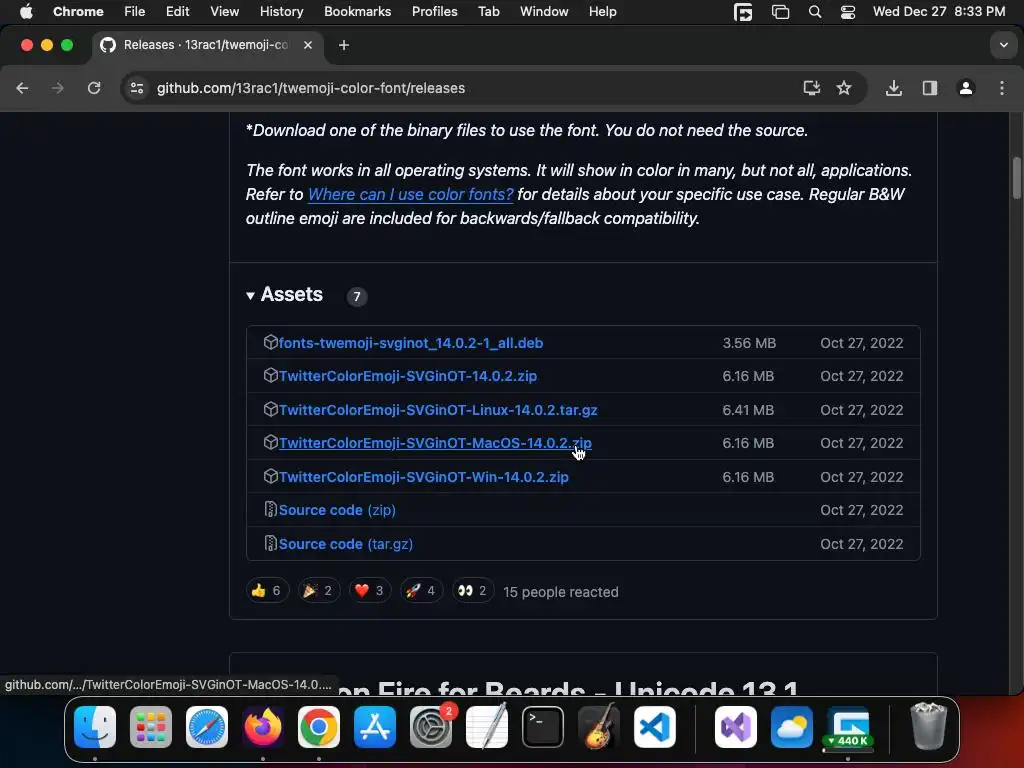
Task: Open the tab search dropdown arrow
Action: coord(1004,45)
